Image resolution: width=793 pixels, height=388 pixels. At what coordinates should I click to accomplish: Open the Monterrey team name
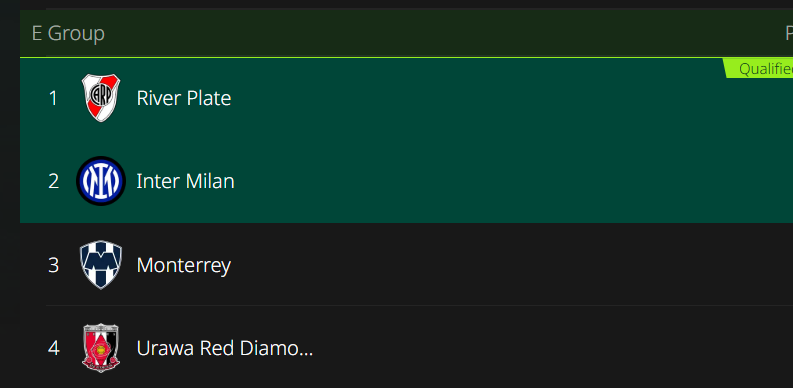(184, 265)
